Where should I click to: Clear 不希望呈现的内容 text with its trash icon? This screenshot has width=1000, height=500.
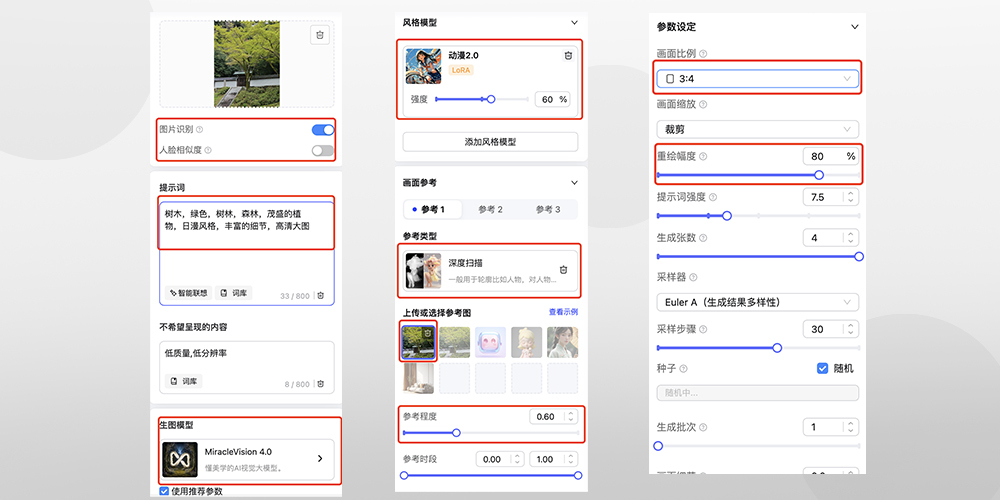(x=321, y=384)
